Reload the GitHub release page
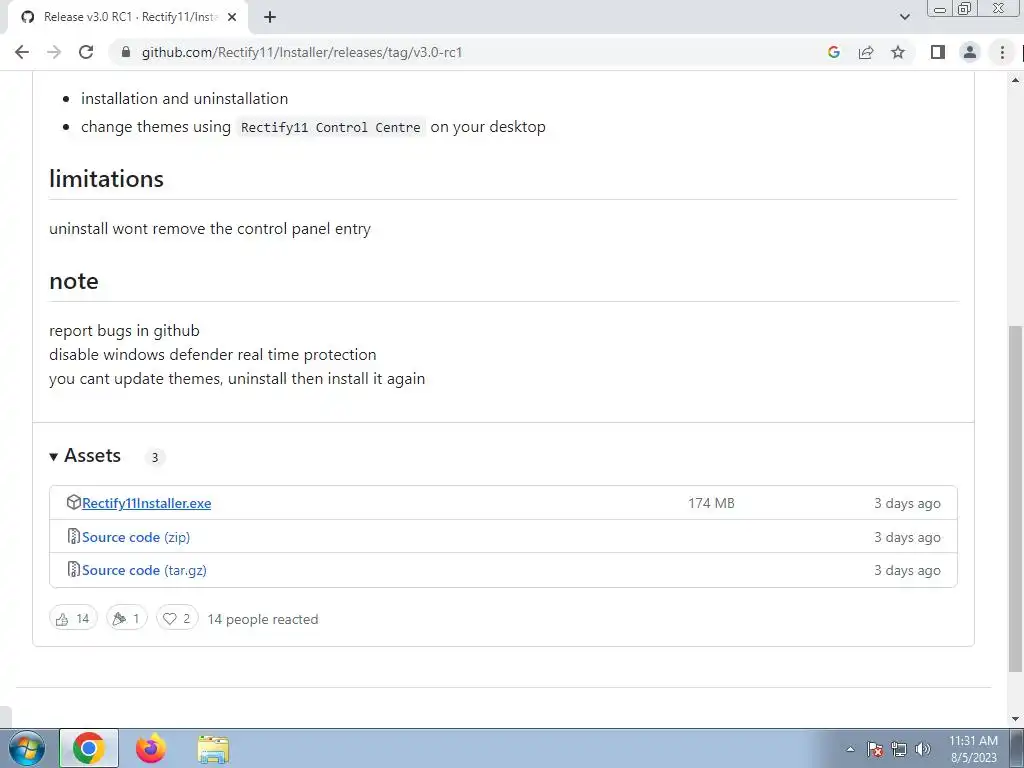The width and height of the screenshot is (1024, 768). [86, 52]
